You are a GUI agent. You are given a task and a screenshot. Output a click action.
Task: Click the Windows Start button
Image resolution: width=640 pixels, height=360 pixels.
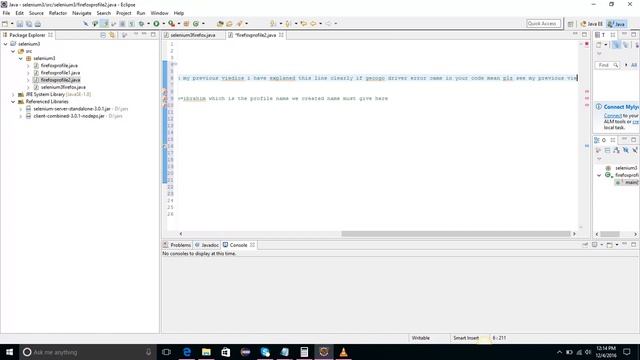(9, 352)
